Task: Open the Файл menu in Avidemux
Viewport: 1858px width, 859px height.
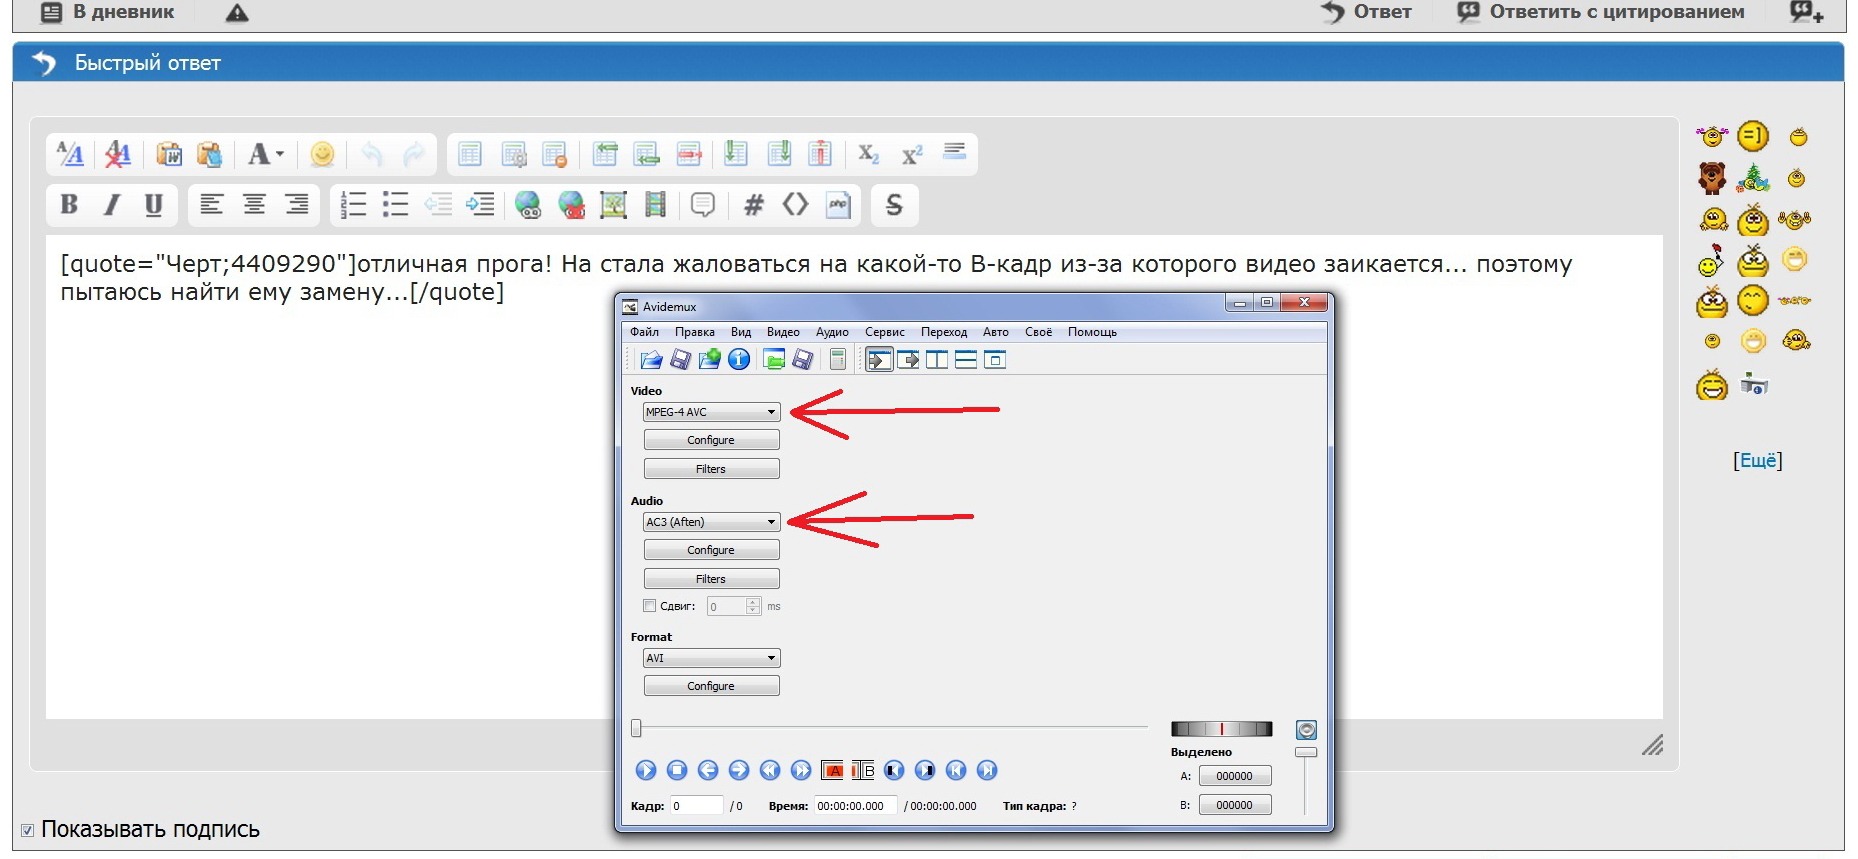Action: pos(644,332)
